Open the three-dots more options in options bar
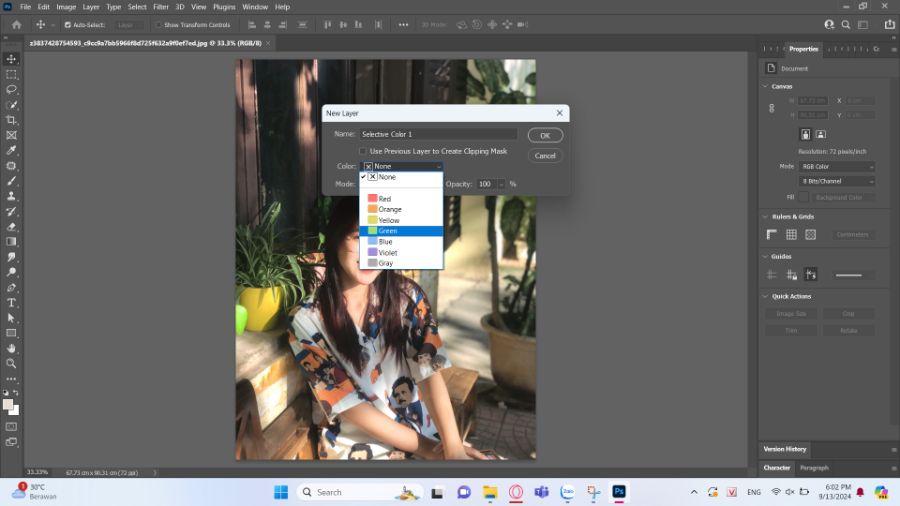Image resolution: width=900 pixels, height=506 pixels. (404, 25)
